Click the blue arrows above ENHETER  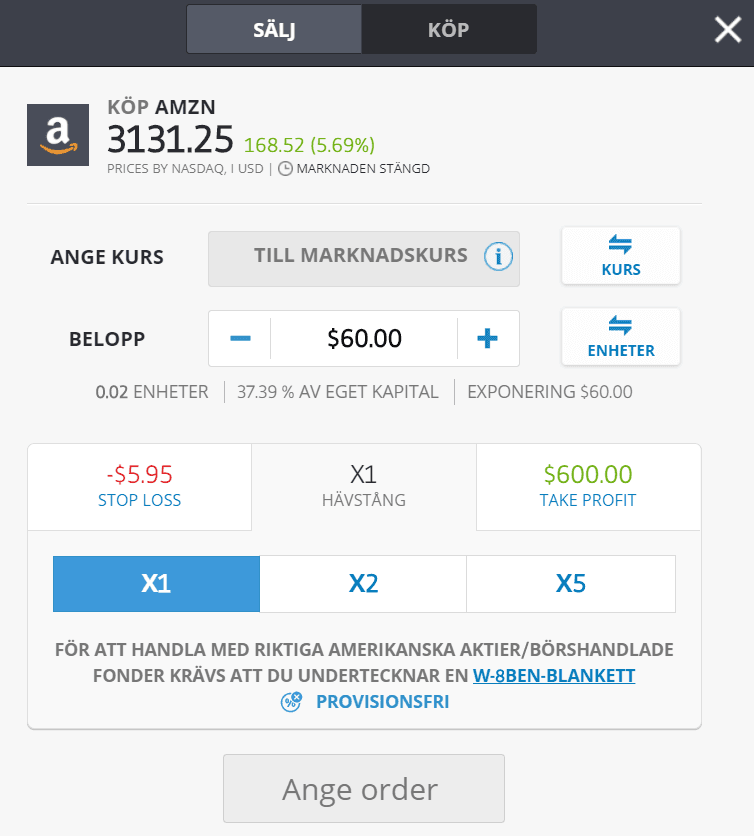(x=620, y=326)
